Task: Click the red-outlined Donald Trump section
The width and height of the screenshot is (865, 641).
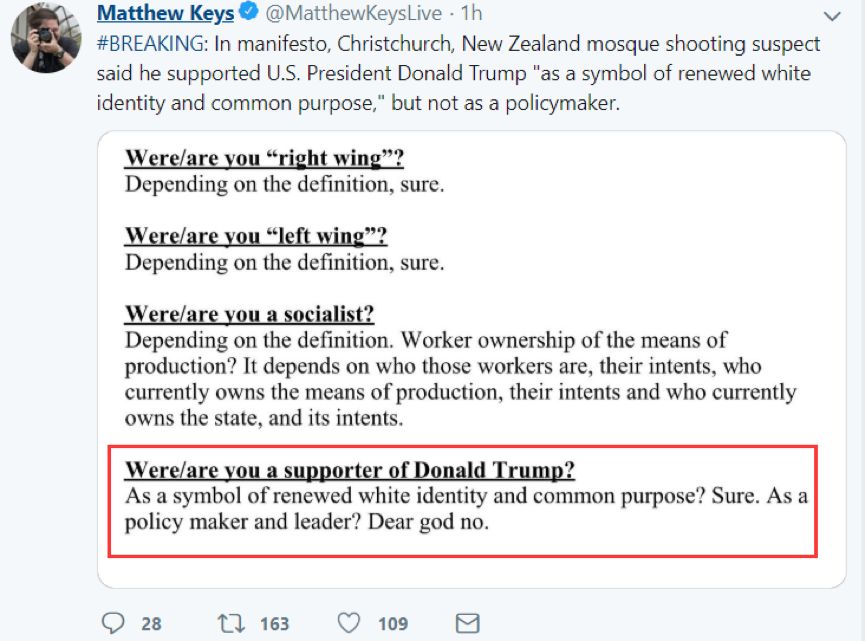Action: pyautogui.click(x=462, y=501)
